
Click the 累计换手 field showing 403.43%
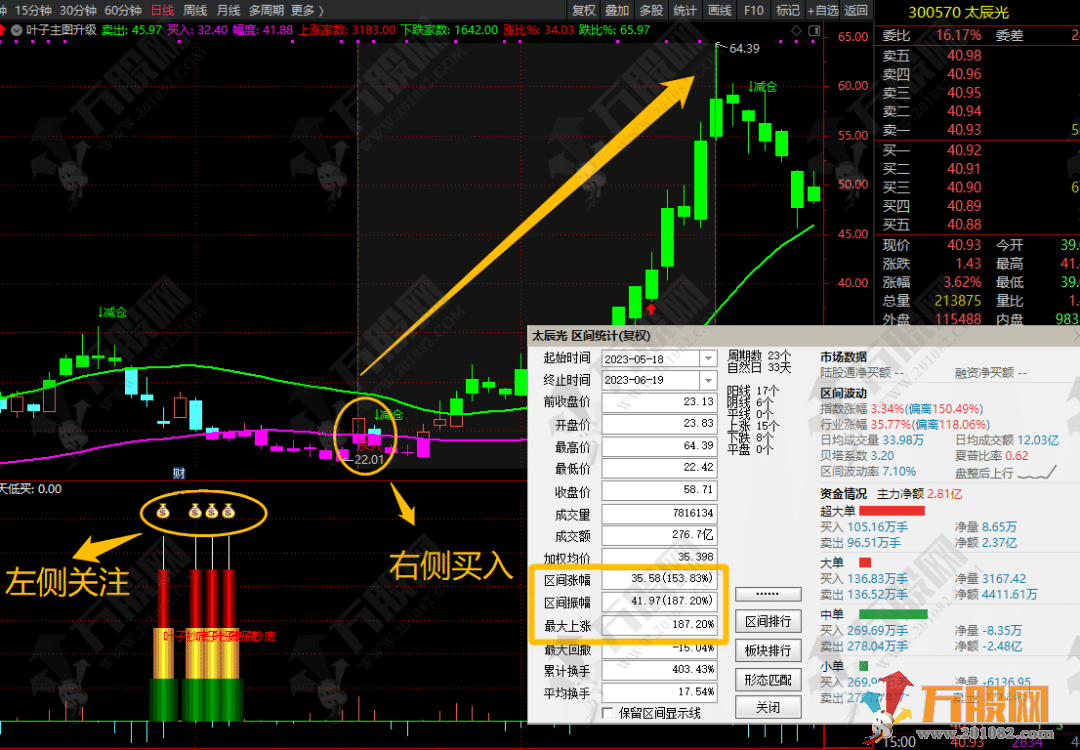tap(659, 670)
